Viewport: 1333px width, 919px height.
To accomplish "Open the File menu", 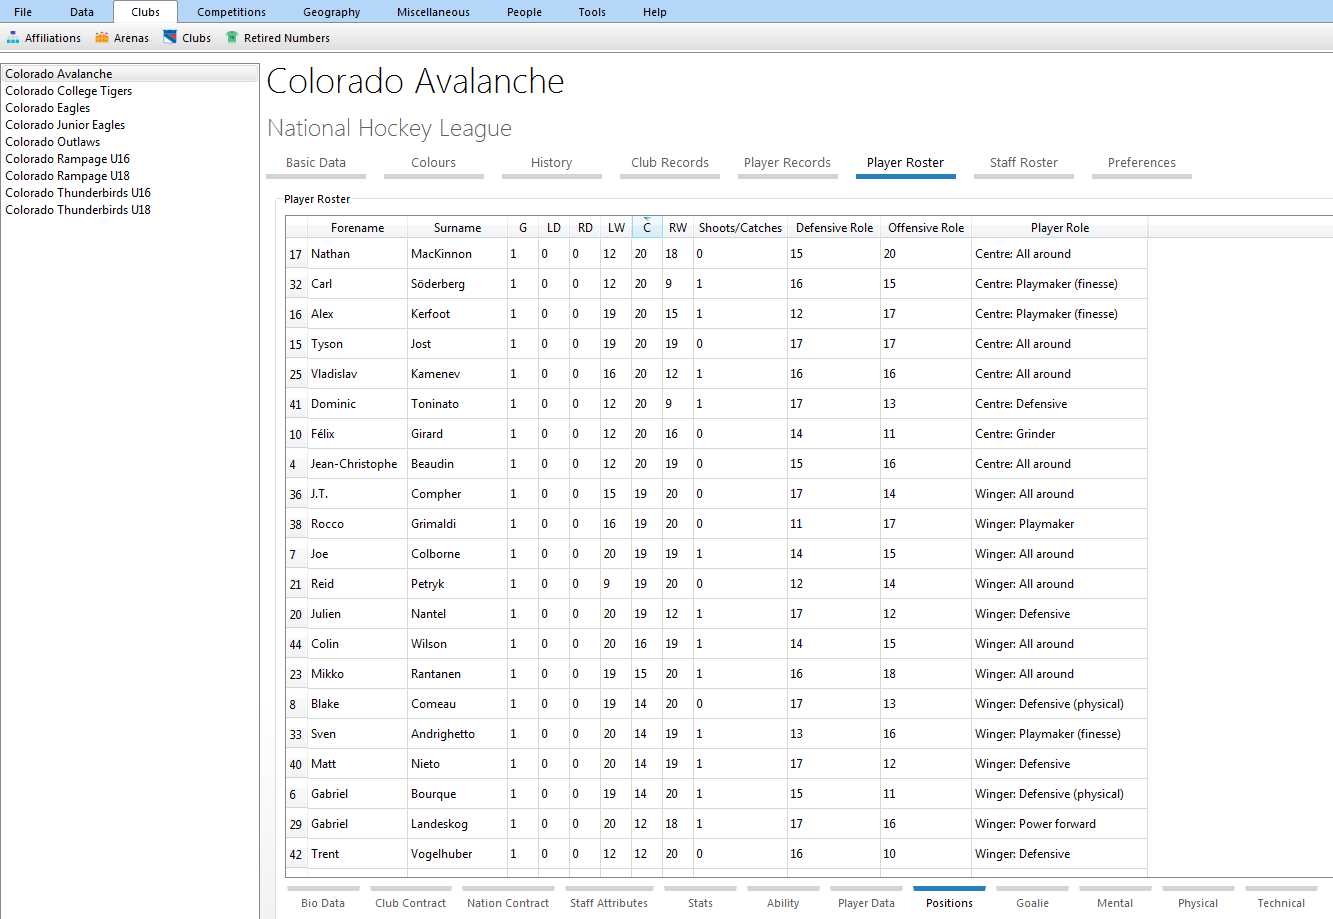I will 23,12.
